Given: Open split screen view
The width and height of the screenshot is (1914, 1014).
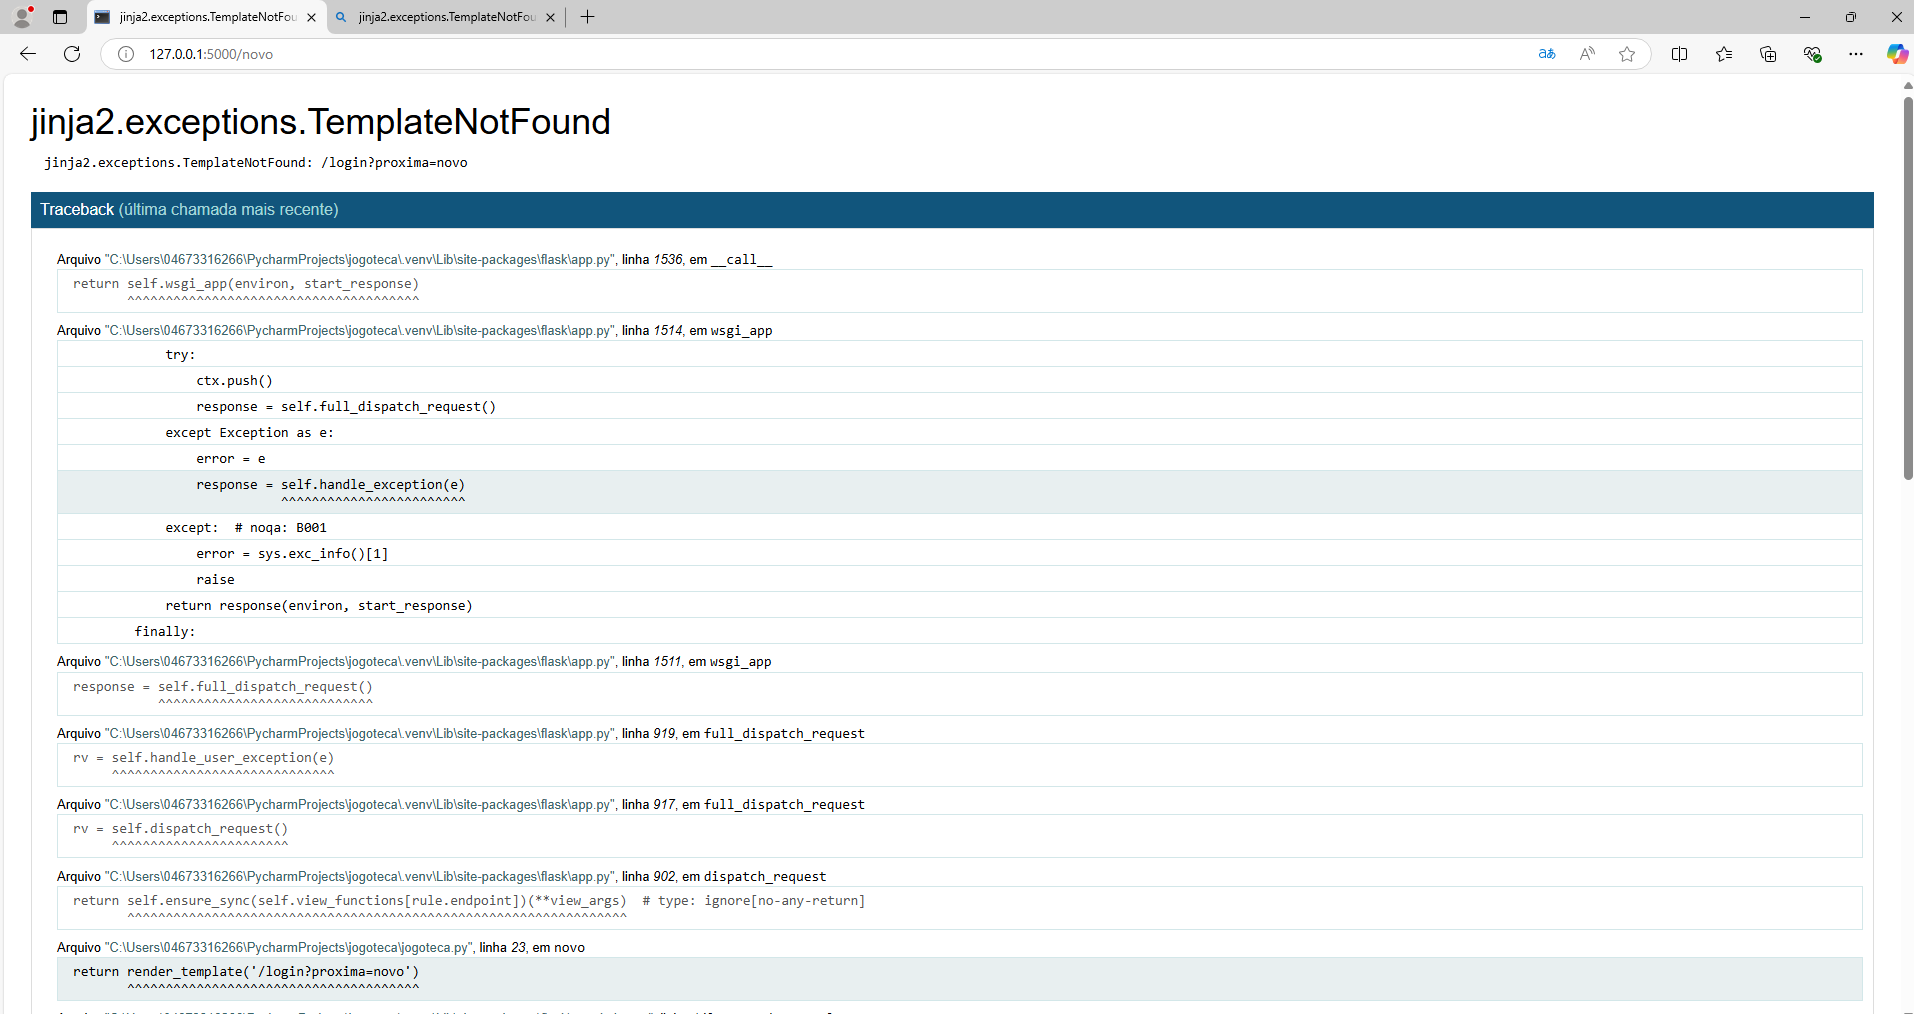Looking at the screenshot, I should click(x=1679, y=54).
